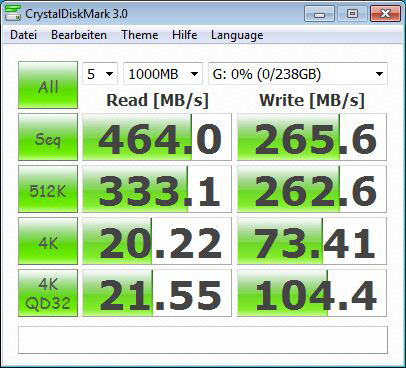Click the 4K QD32 write result 104.4
Image resolution: width=406 pixels, height=368 pixels.
(312, 293)
